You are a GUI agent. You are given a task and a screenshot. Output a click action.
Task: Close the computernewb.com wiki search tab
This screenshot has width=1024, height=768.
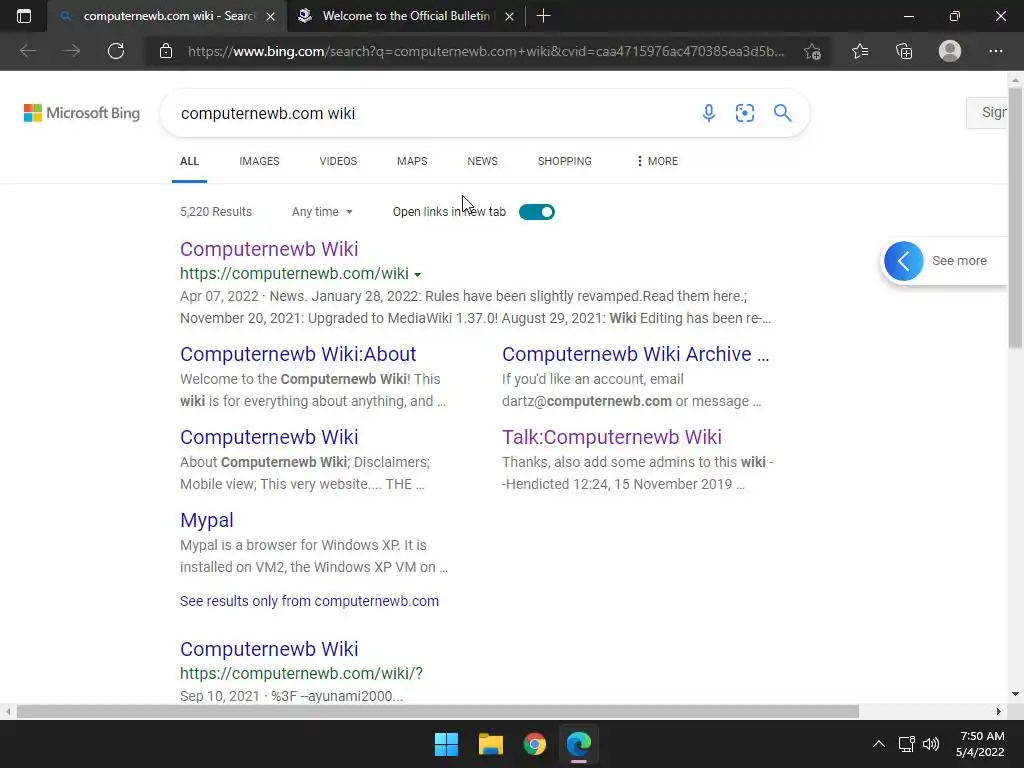coord(270,16)
